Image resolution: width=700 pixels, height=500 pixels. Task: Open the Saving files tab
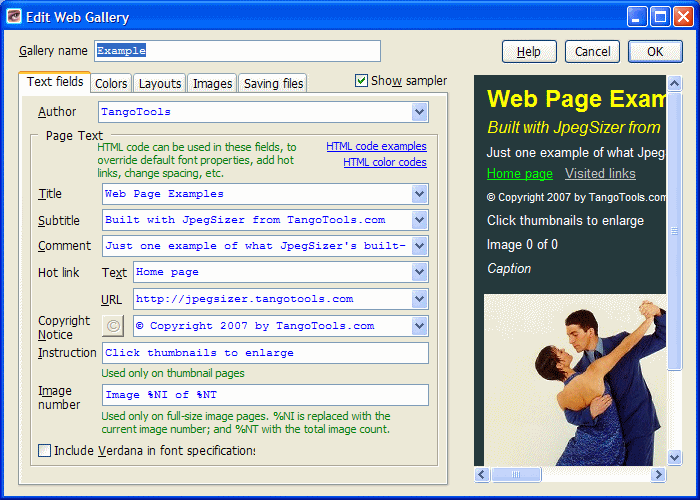click(x=273, y=84)
